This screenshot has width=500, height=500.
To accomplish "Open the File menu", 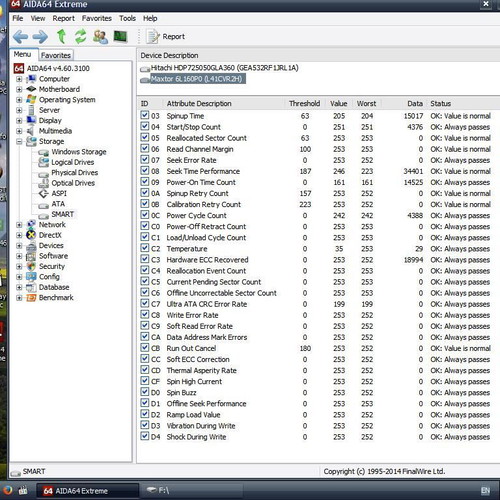I will point(18,18).
